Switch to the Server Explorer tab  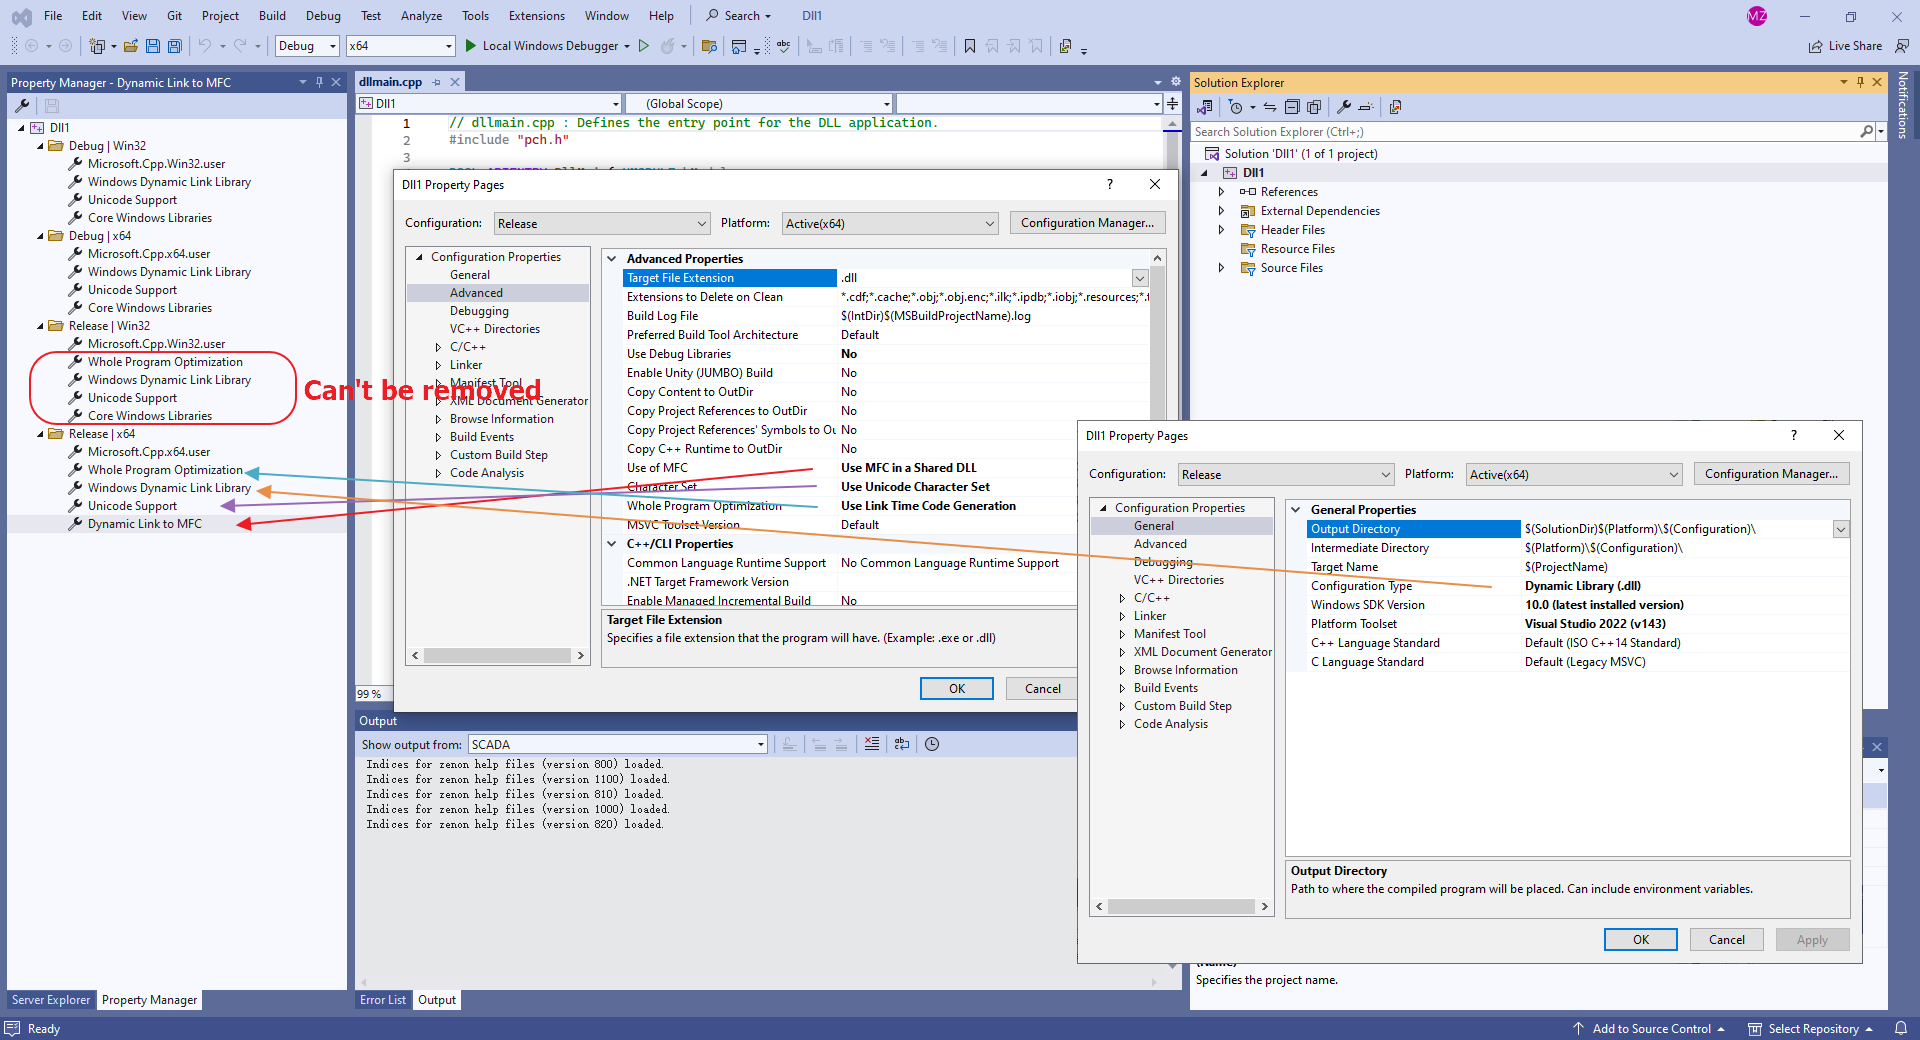(51, 1000)
